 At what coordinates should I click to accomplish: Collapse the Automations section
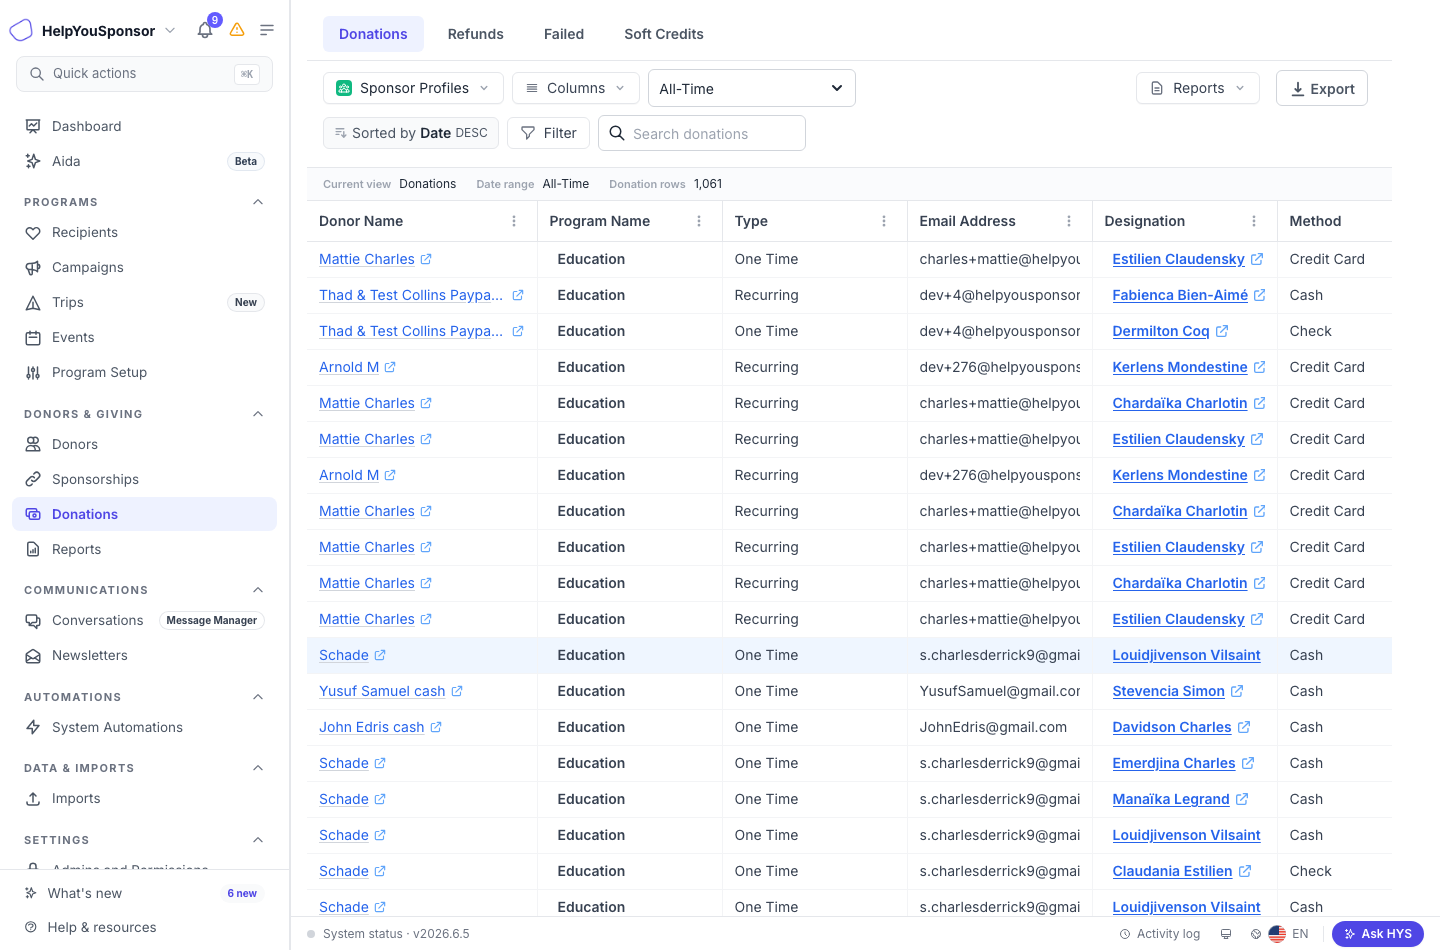pos(258,697)
